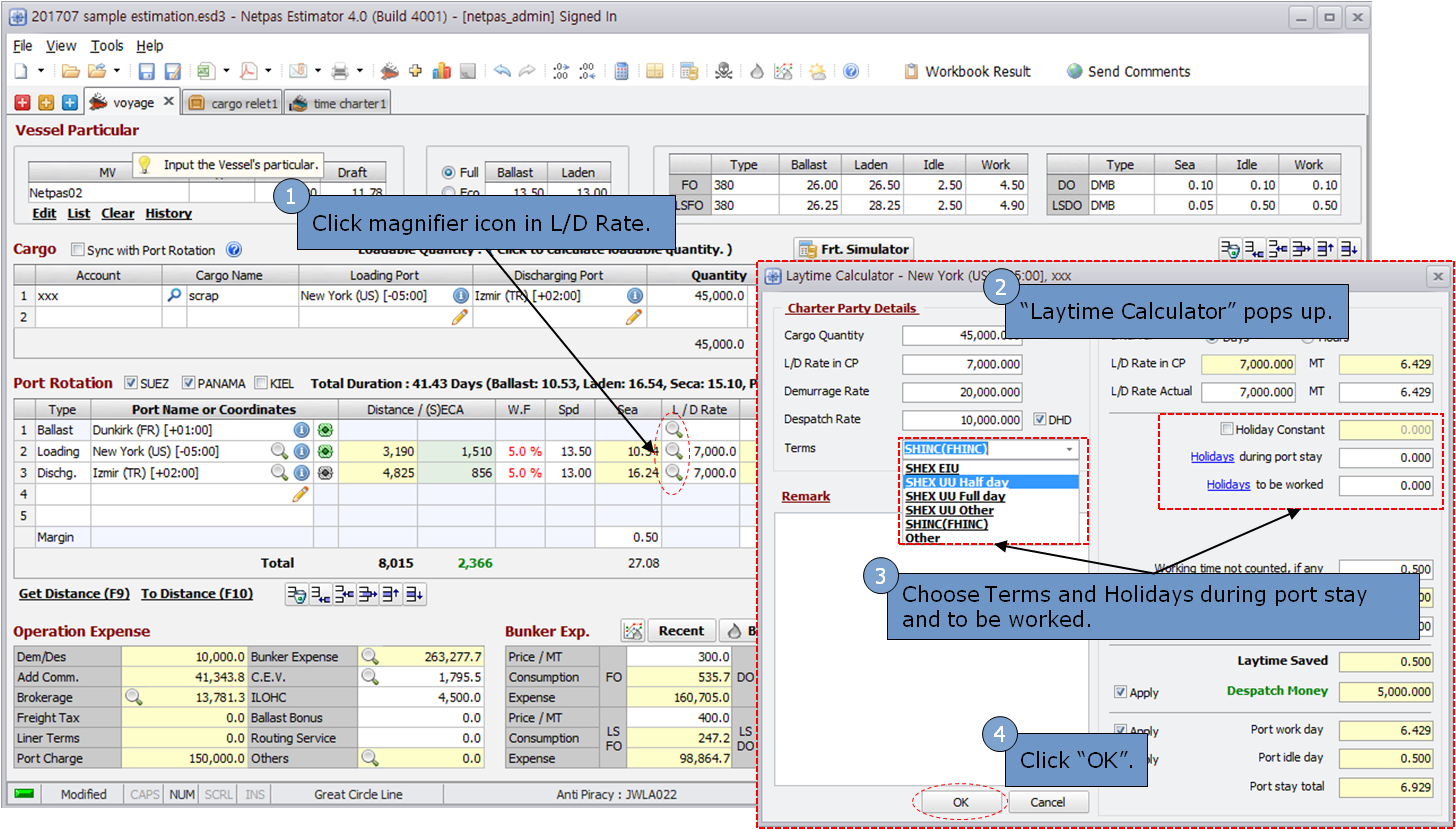Click magnifier icon in New York L/D Rate
Viewport: 1456px width, 830px height.
click(x=675, y=451)
